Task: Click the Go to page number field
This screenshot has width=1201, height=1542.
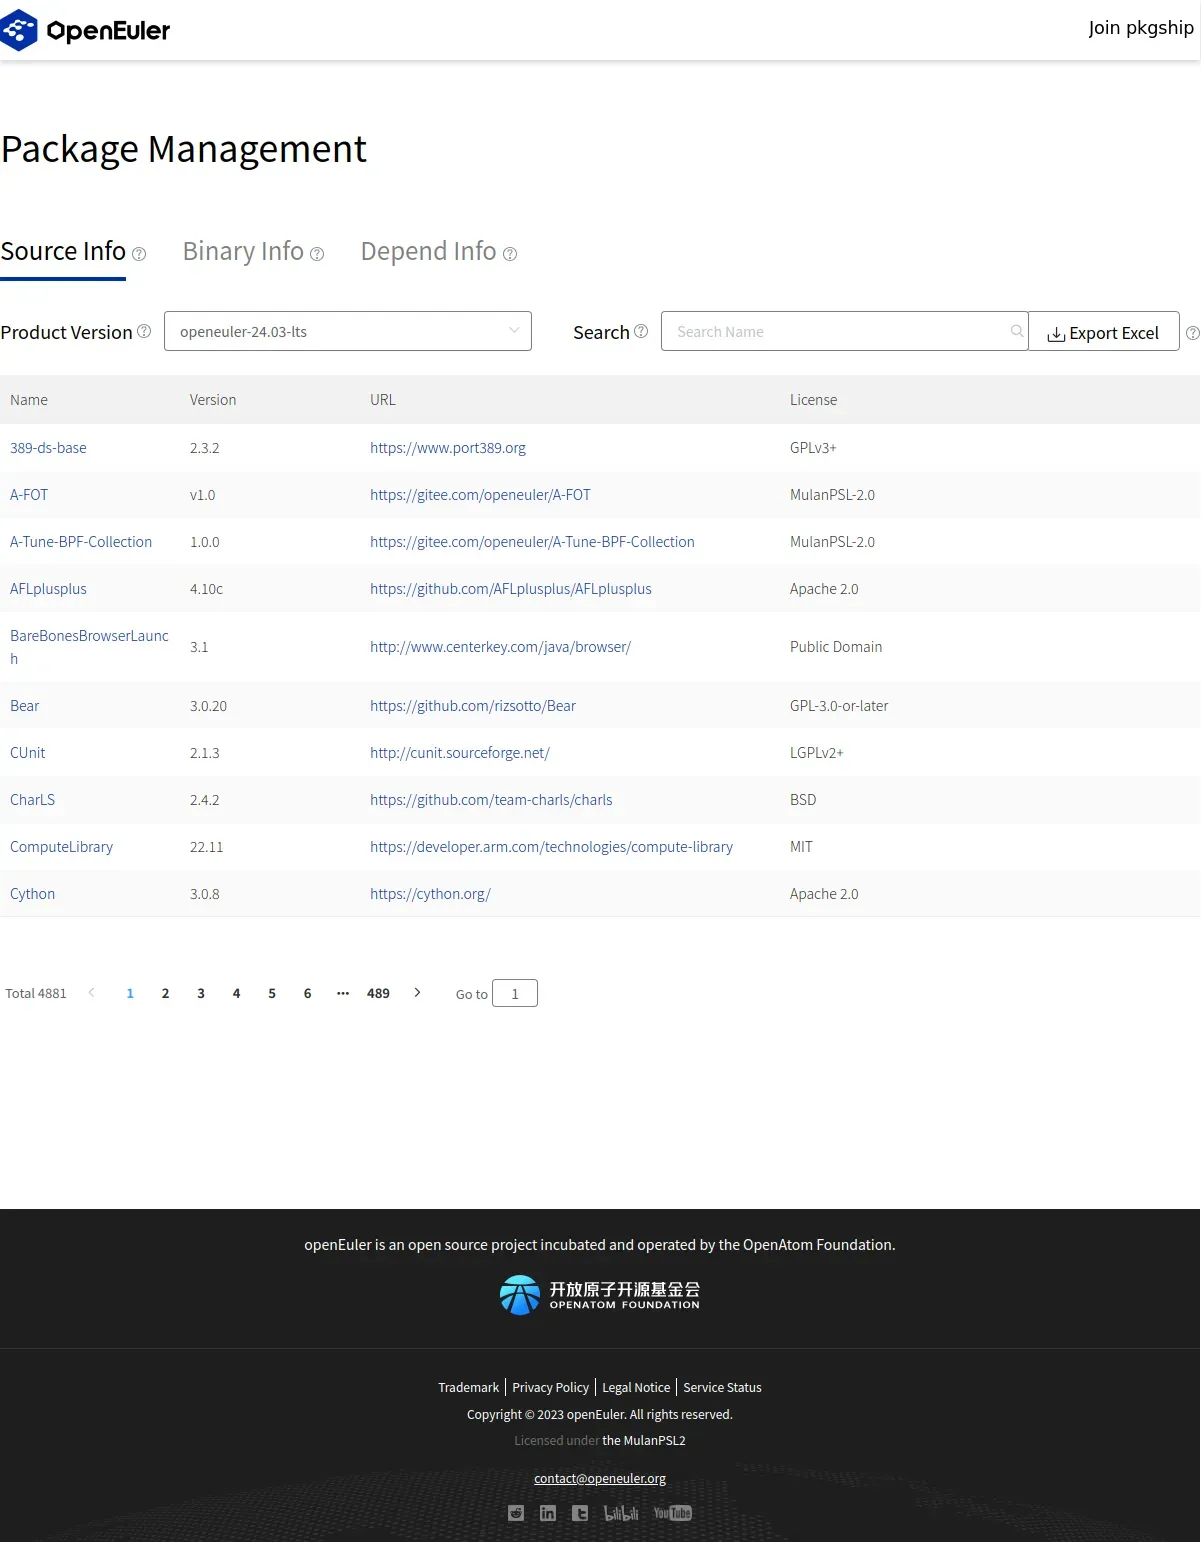Action: (515, 993)
